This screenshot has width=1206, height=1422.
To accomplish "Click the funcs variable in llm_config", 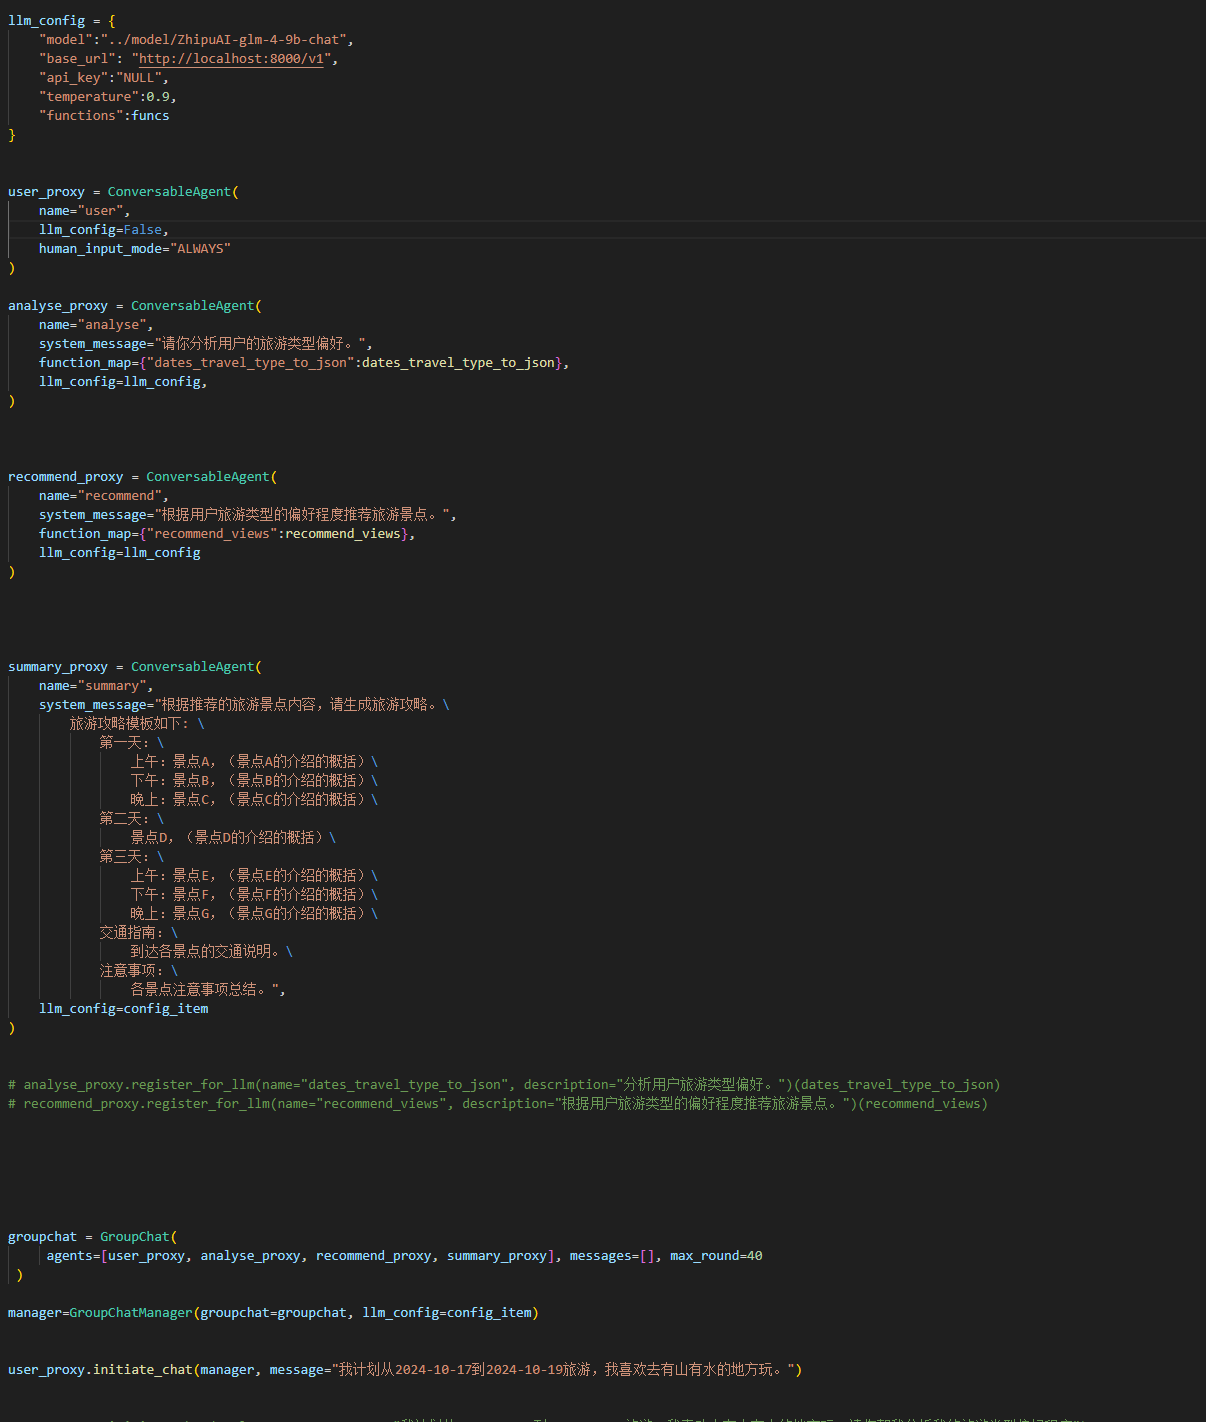I will click(x=150, y=116).
